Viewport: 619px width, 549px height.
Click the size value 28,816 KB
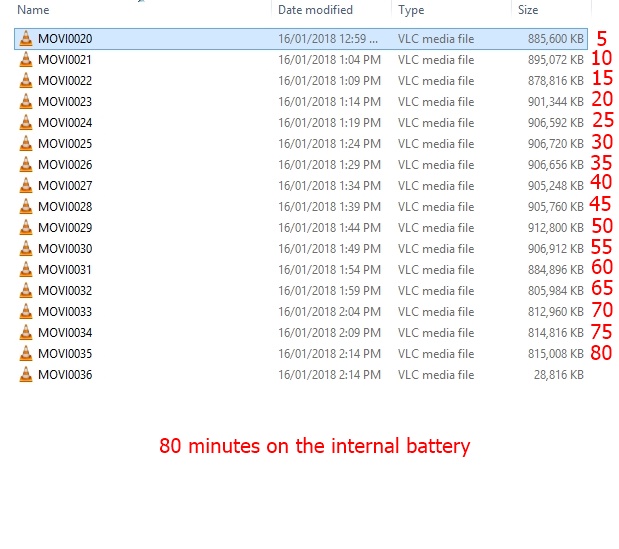(559, 375)
